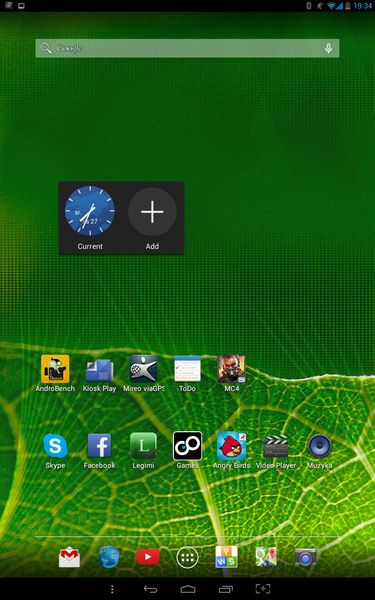This screenshot has width=375, height=600.
Task: Tap the search magnifier icon
Action: click(46, 48)
